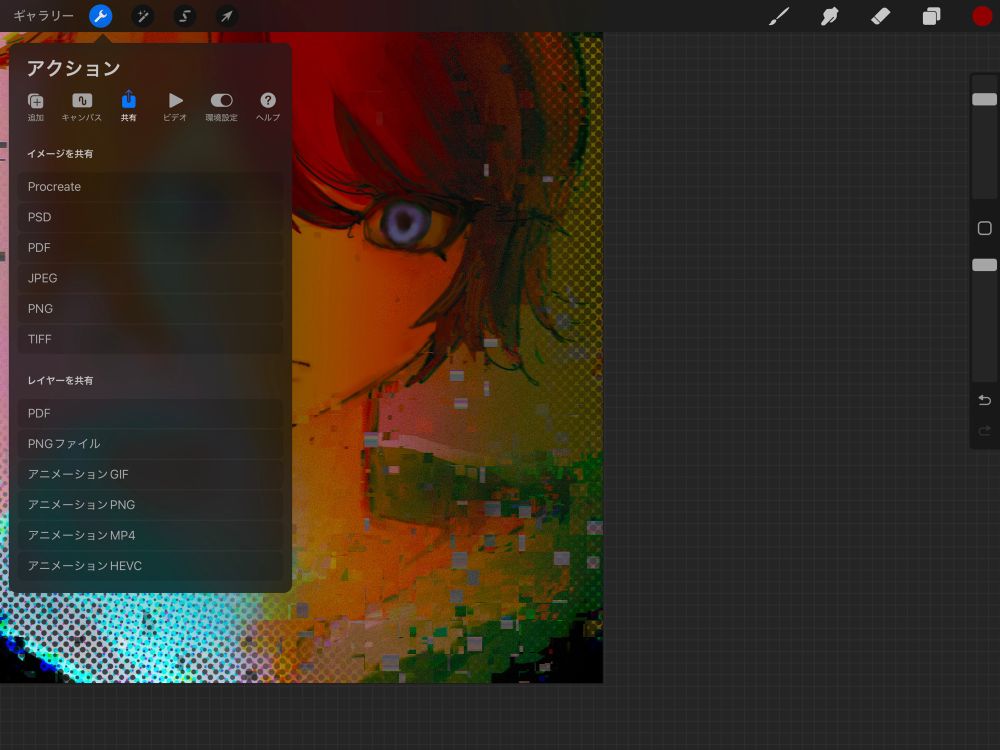
Task: Open the ヘルプ (Help) tab
Action: (268, 107)
